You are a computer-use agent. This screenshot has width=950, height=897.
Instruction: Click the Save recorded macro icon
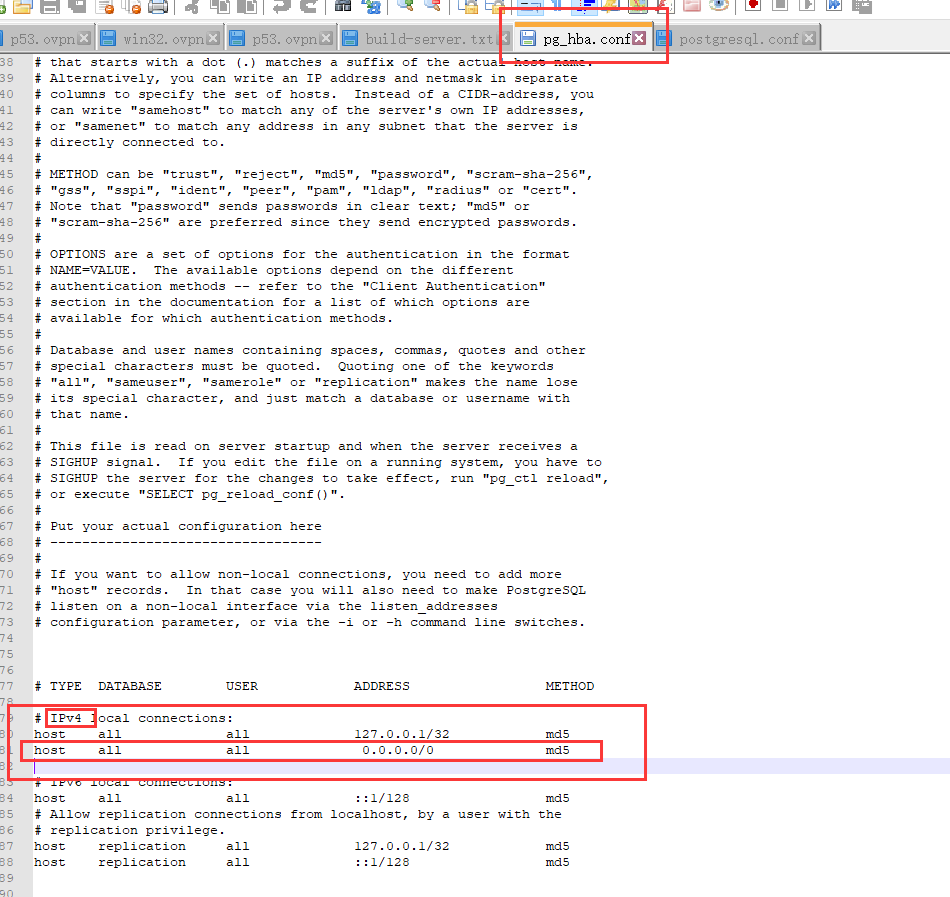[x=860, y=5]
